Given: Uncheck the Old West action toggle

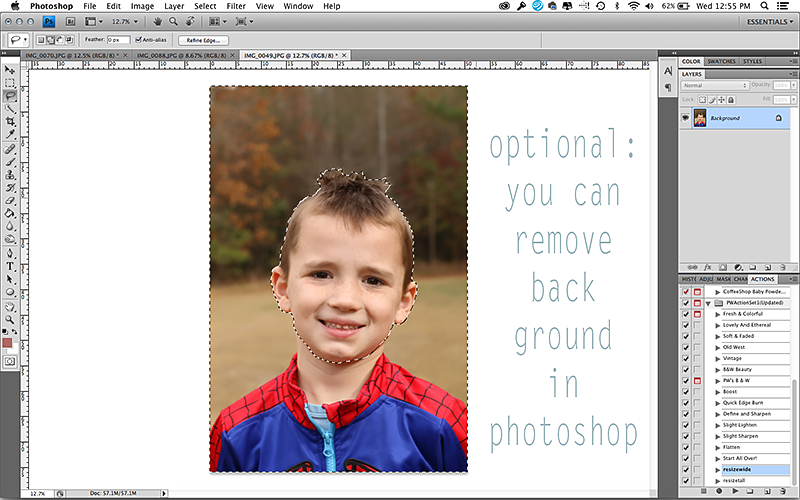Looking at the screenshot, I should click(x=686, y=347).
